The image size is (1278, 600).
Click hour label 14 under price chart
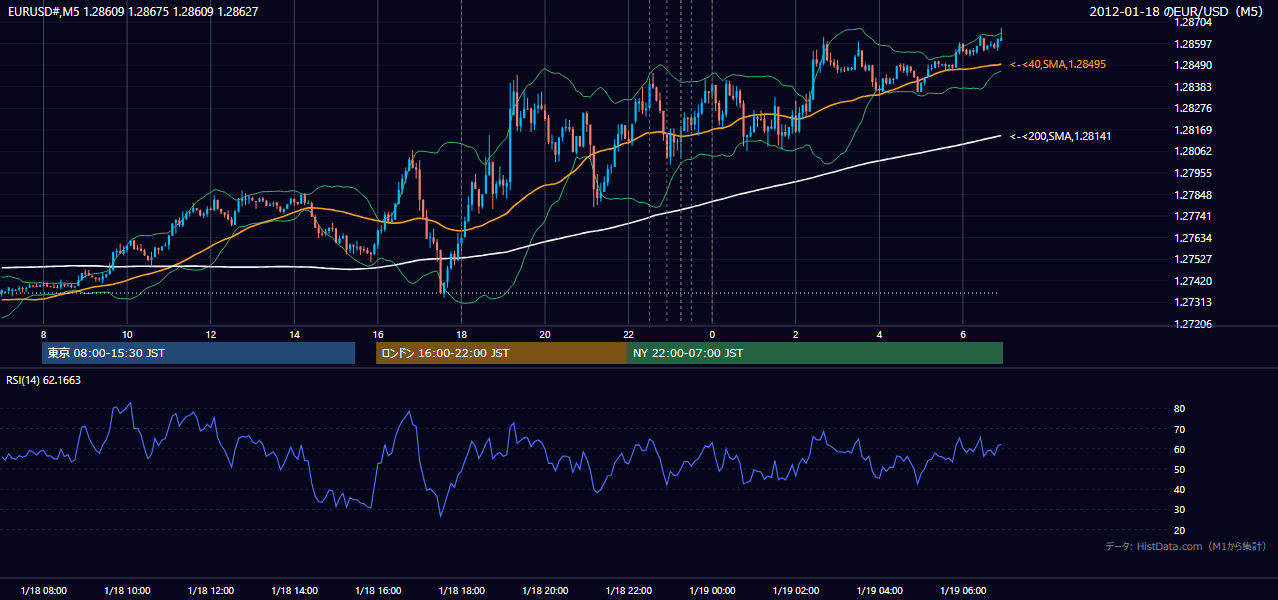tap(294, 333)
